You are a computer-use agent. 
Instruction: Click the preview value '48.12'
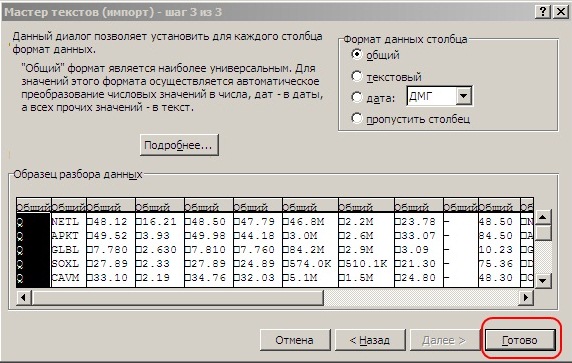click(110, 221)
